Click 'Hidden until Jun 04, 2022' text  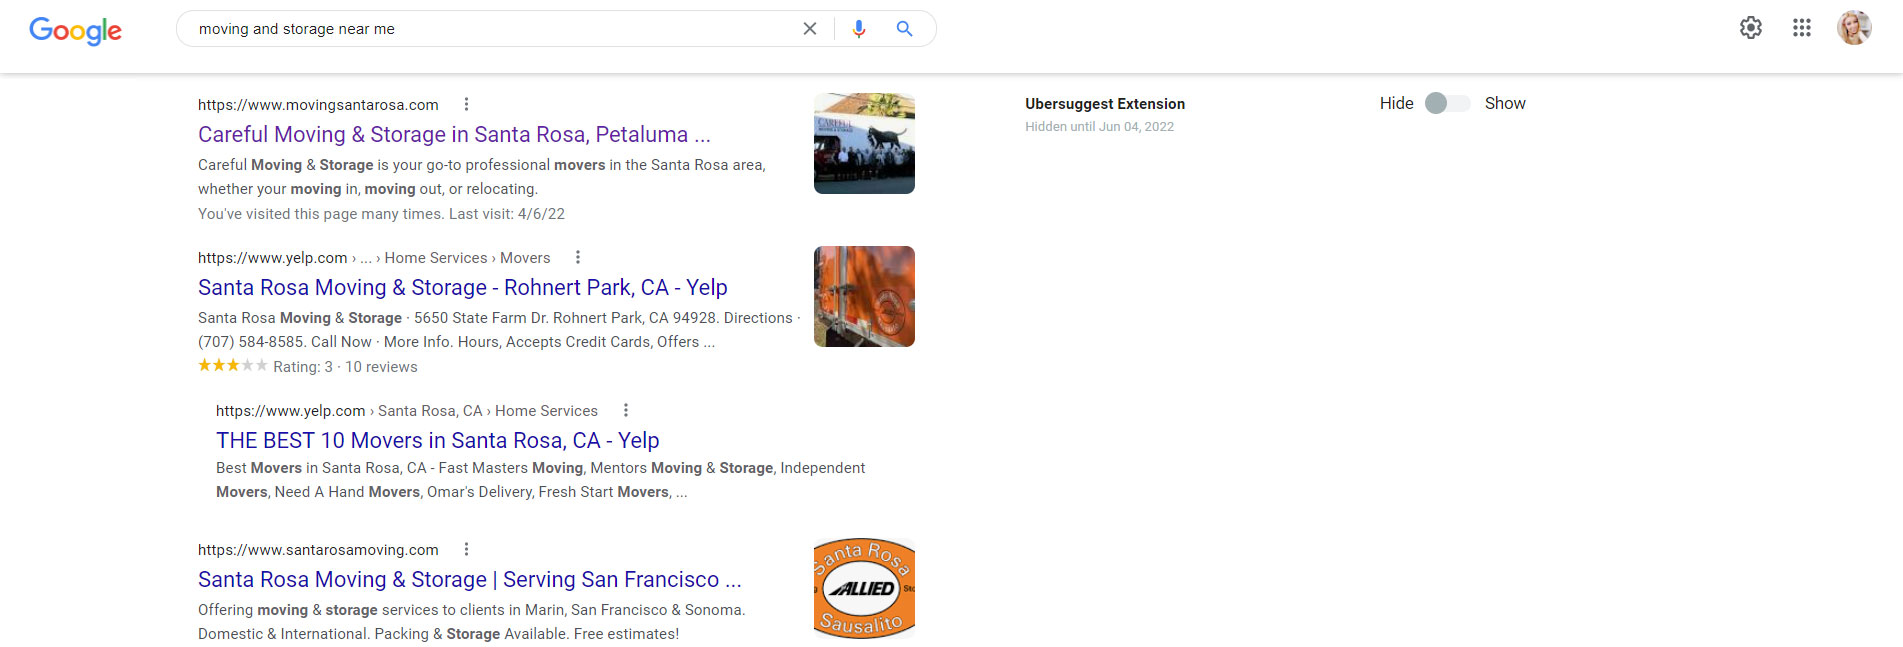pos(1099,127)
